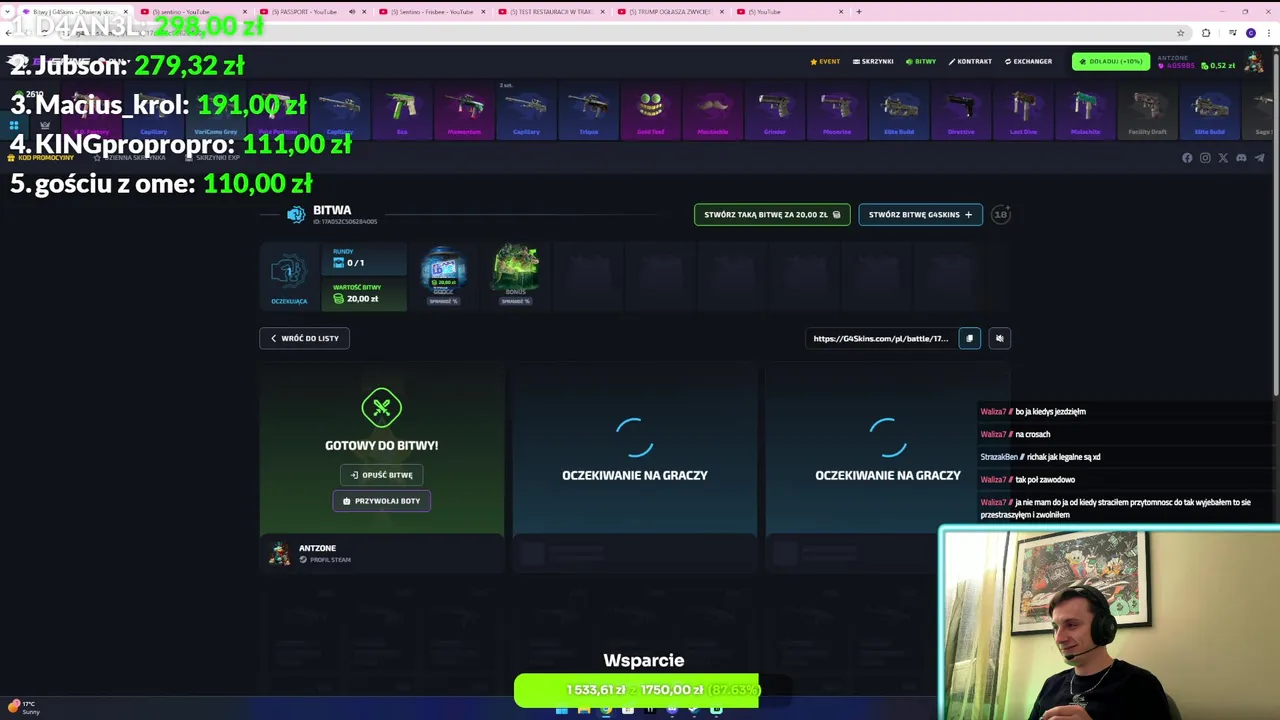
Task: Open the ANTZONE user avatar in header
Action: coord(1254,62)
